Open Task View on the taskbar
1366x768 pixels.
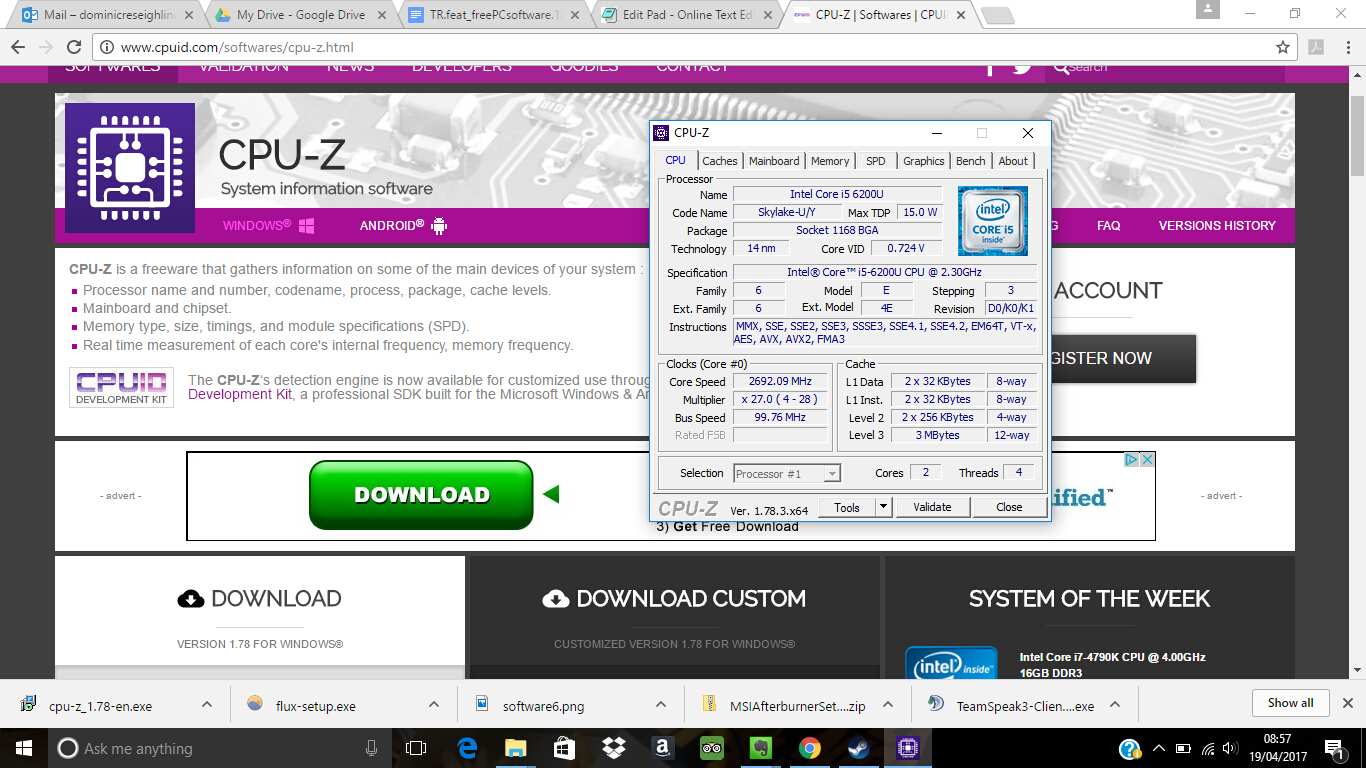417,748
